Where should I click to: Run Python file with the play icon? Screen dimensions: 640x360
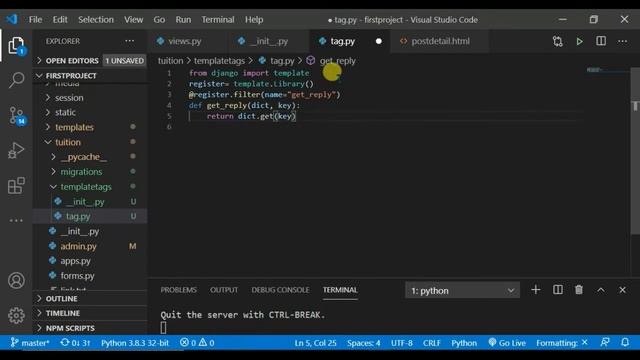coord(579,41)
